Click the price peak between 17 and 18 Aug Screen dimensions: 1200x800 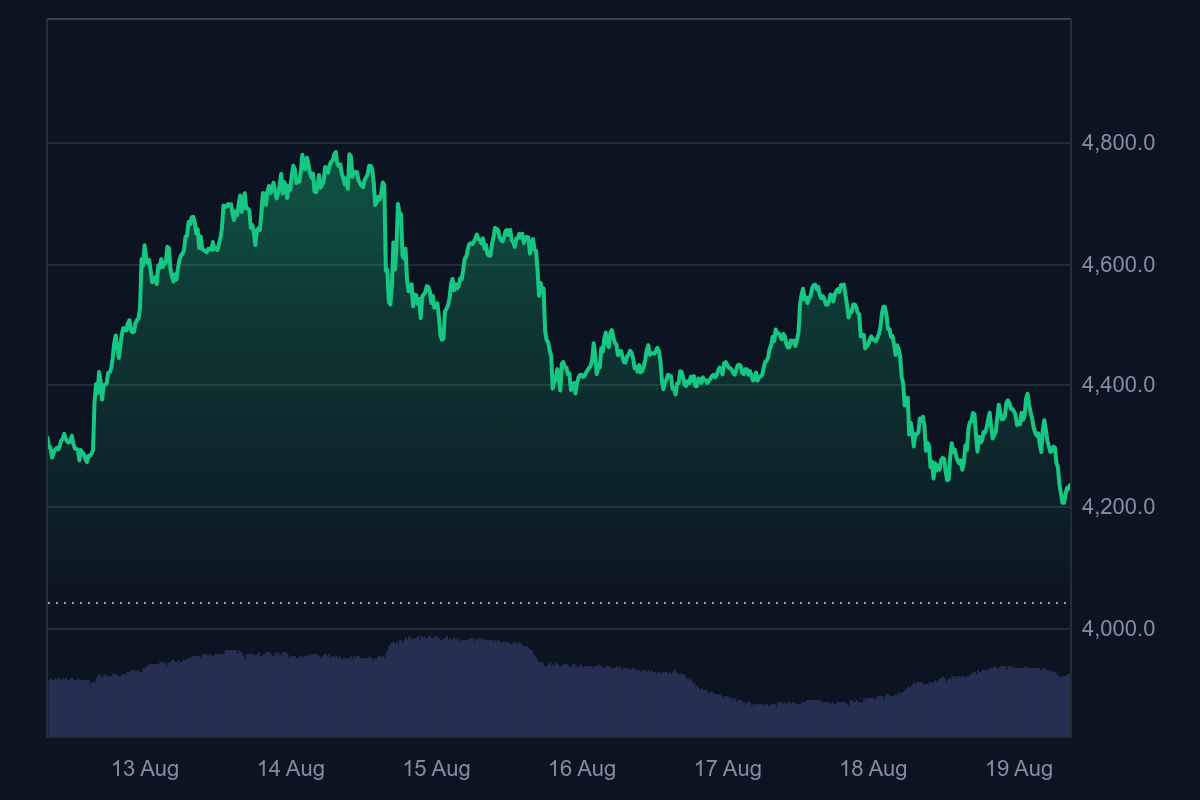[844, 285]
